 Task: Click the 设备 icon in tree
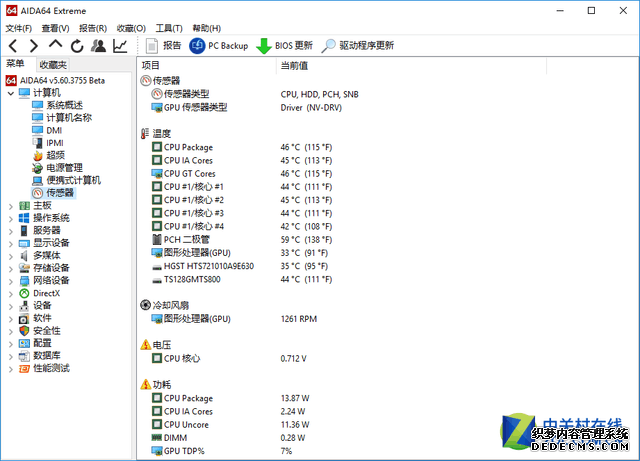click(24, 306)
